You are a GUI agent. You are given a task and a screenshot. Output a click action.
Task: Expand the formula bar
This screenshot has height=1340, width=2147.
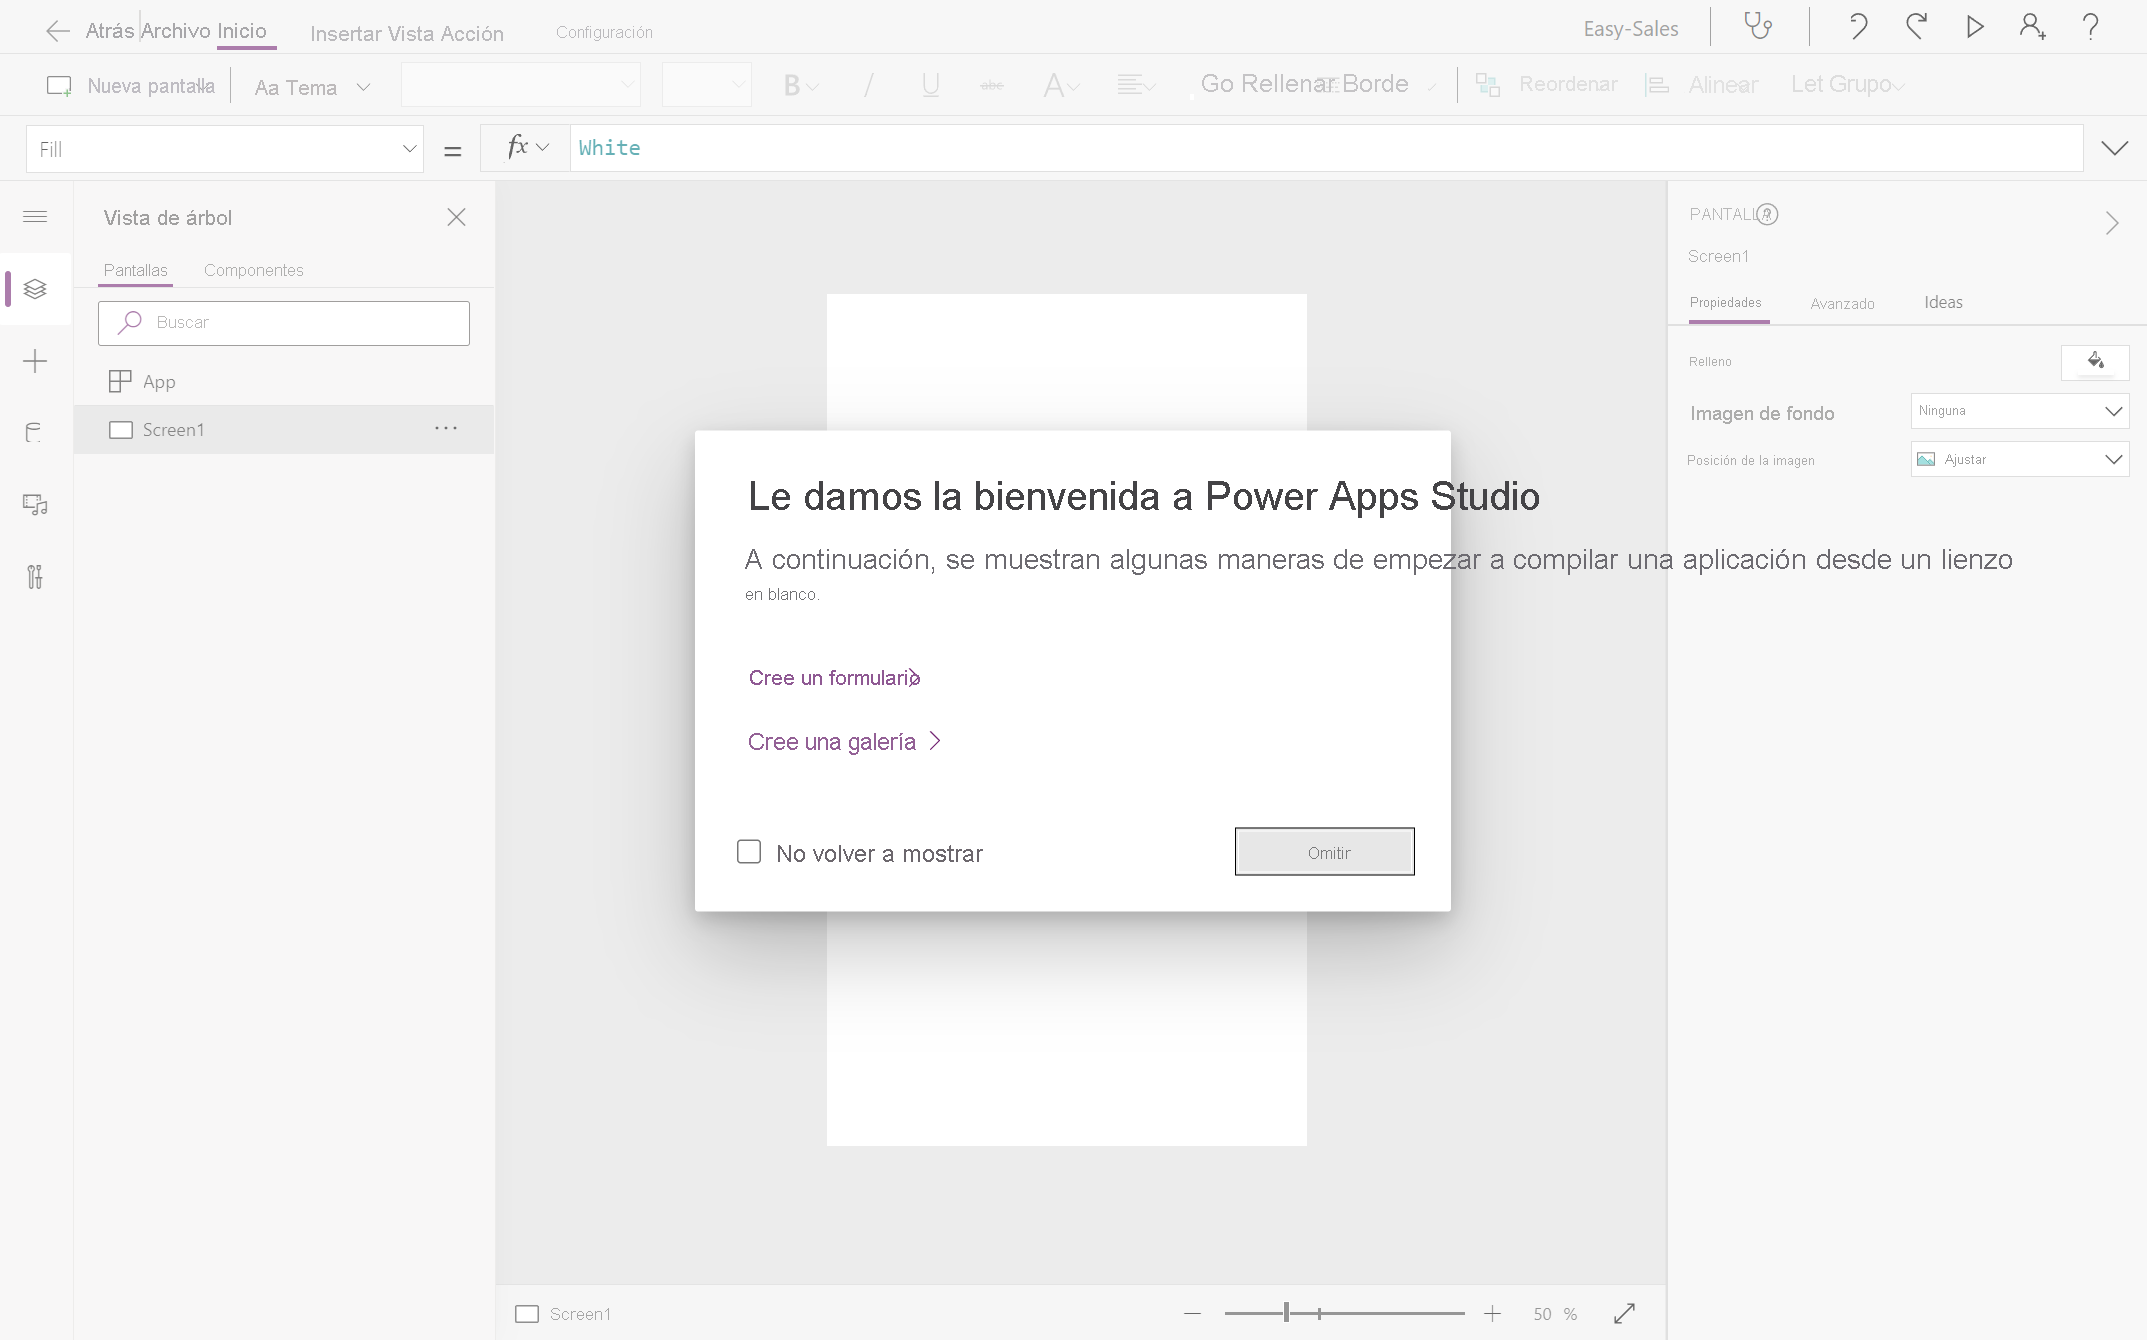click(x=2114, y=148)
